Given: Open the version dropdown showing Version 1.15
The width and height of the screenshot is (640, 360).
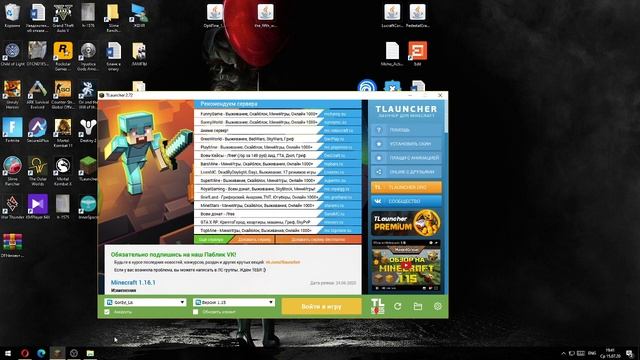Looking at the screenshot, I should [233, 302].
